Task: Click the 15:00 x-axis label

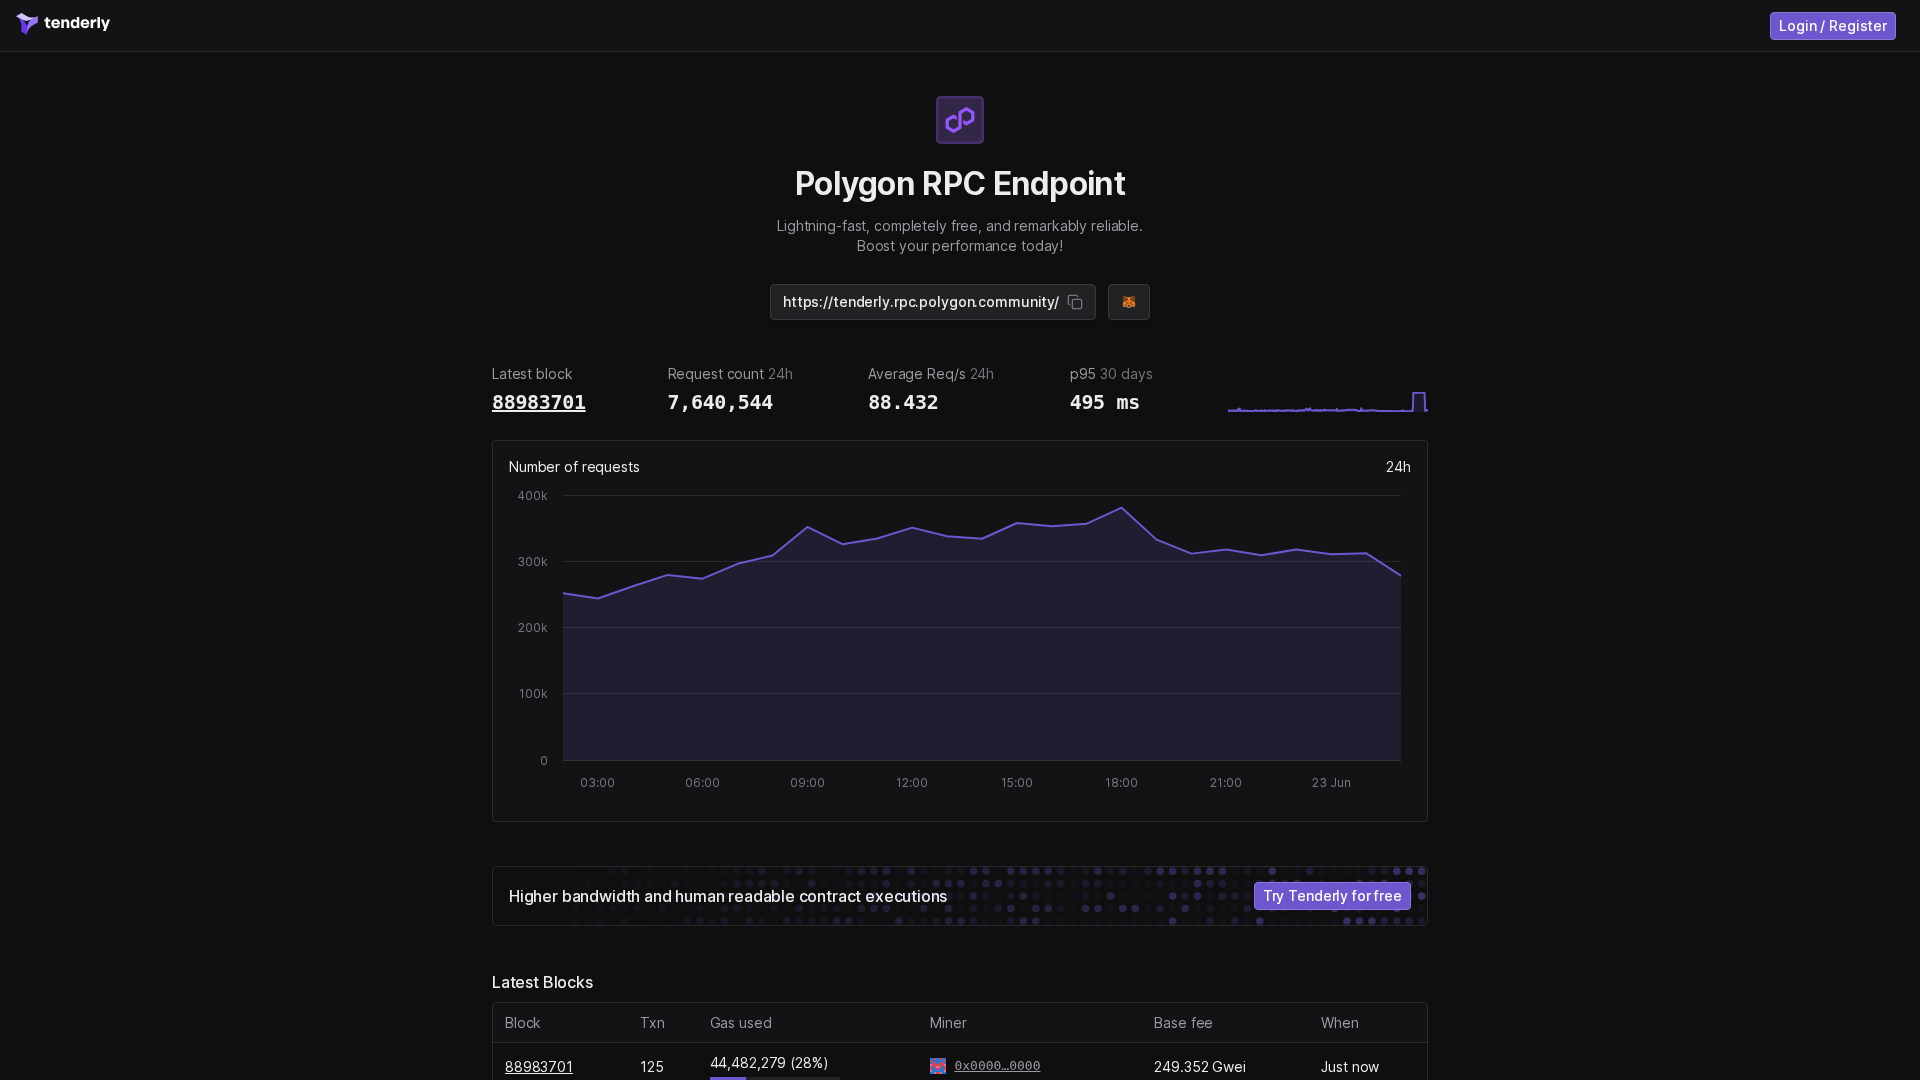Action: pos(1017,783)
